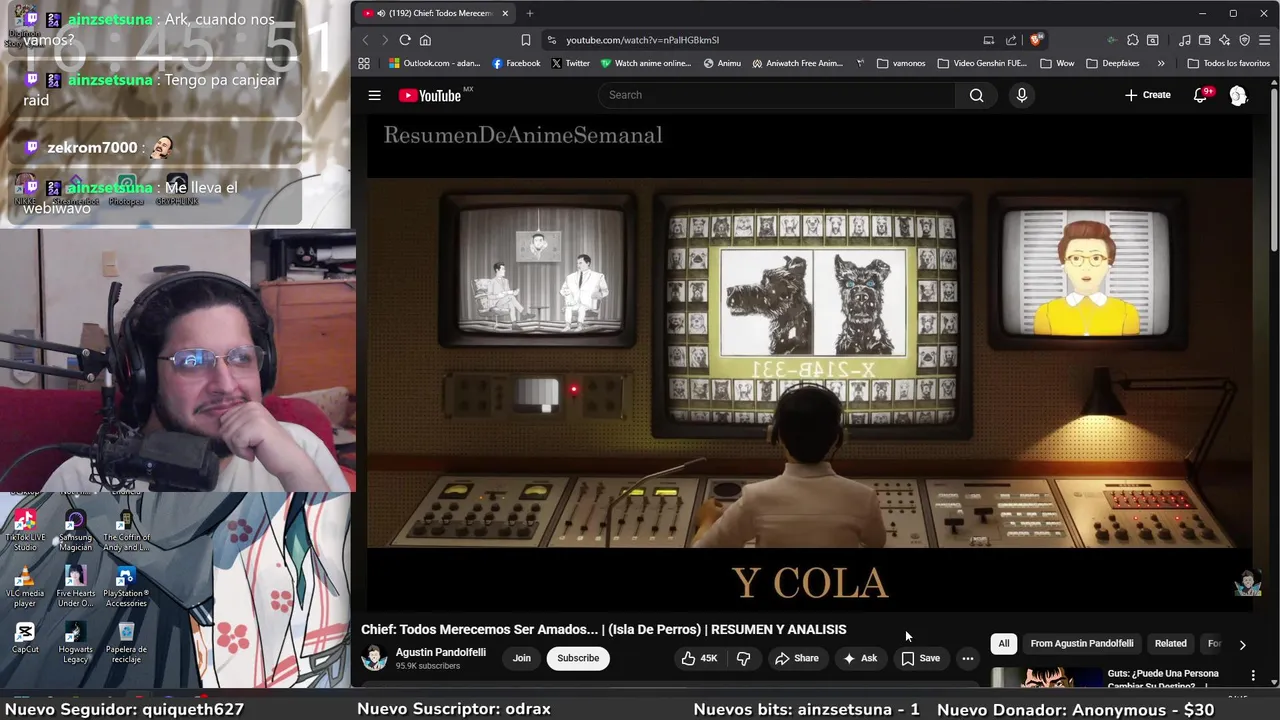
Task: Open the browser apps grid icon
Action: click(x=364, y=63)
